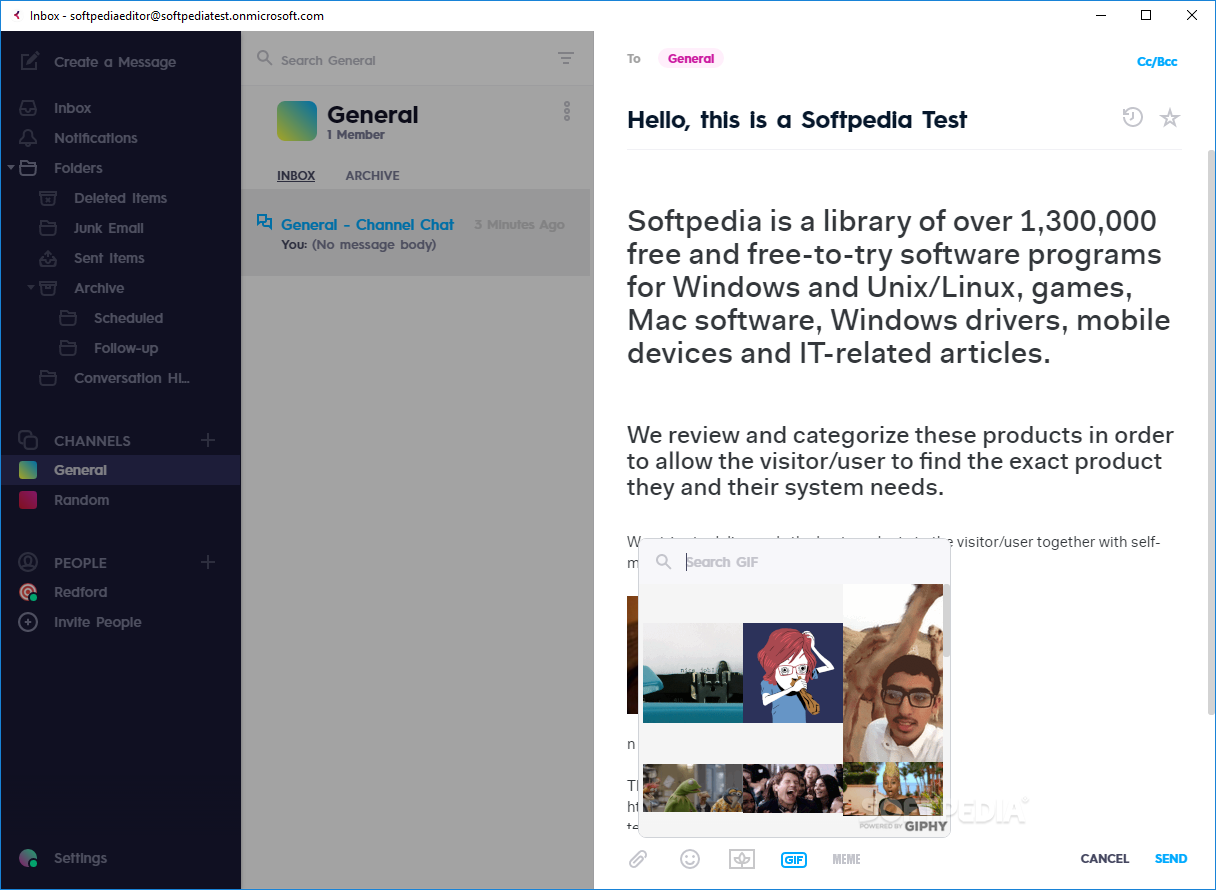Click Invite People link

pos(98,622)
